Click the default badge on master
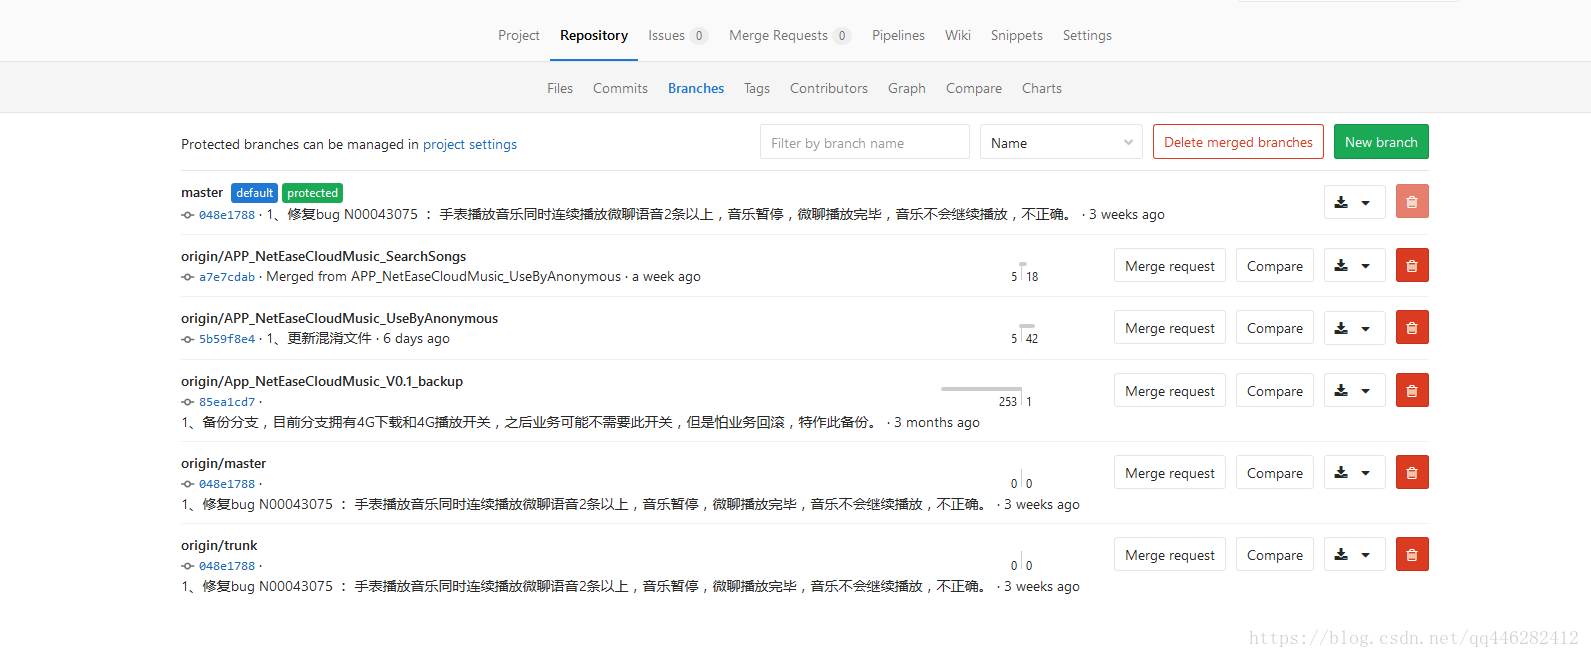This screenshot has width=1591, height=658. (x=254, y=193)
